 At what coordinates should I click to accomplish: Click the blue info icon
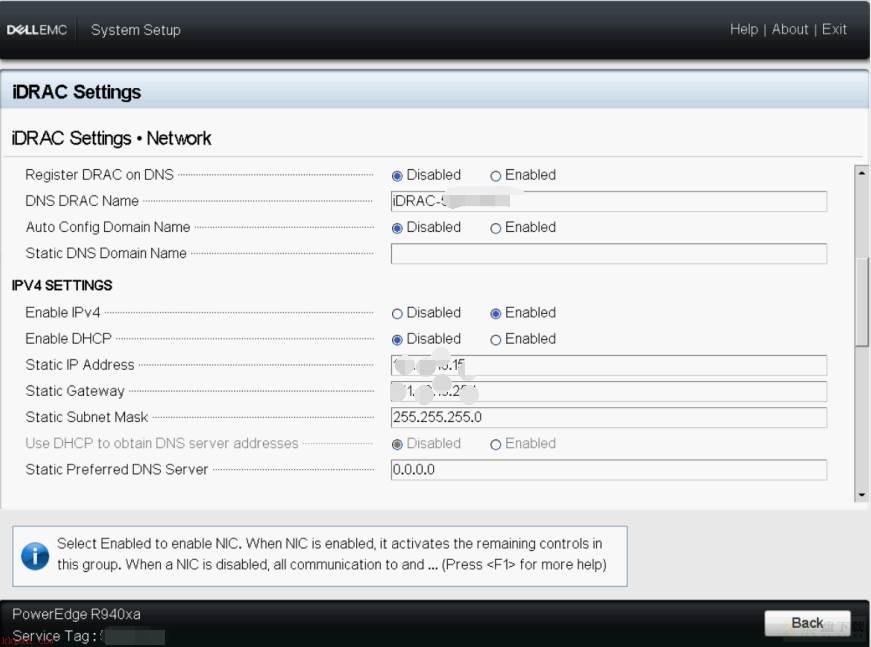35,556
